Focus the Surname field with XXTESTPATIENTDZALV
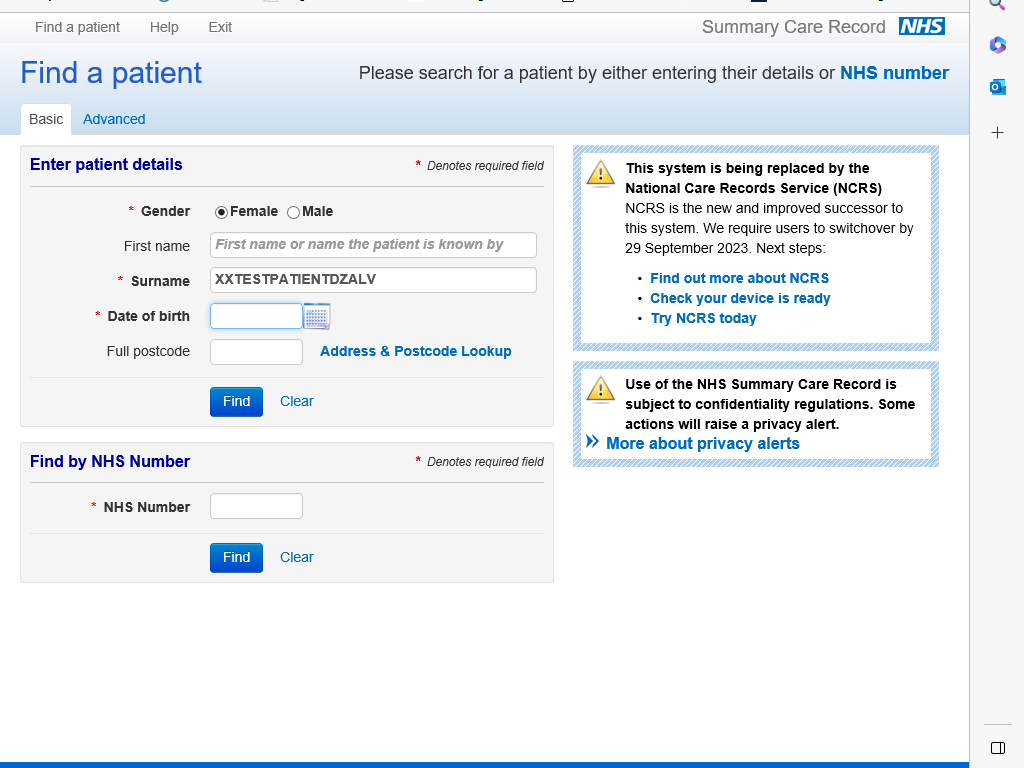The image size is (1024, 768). click(x=374, y=280)
